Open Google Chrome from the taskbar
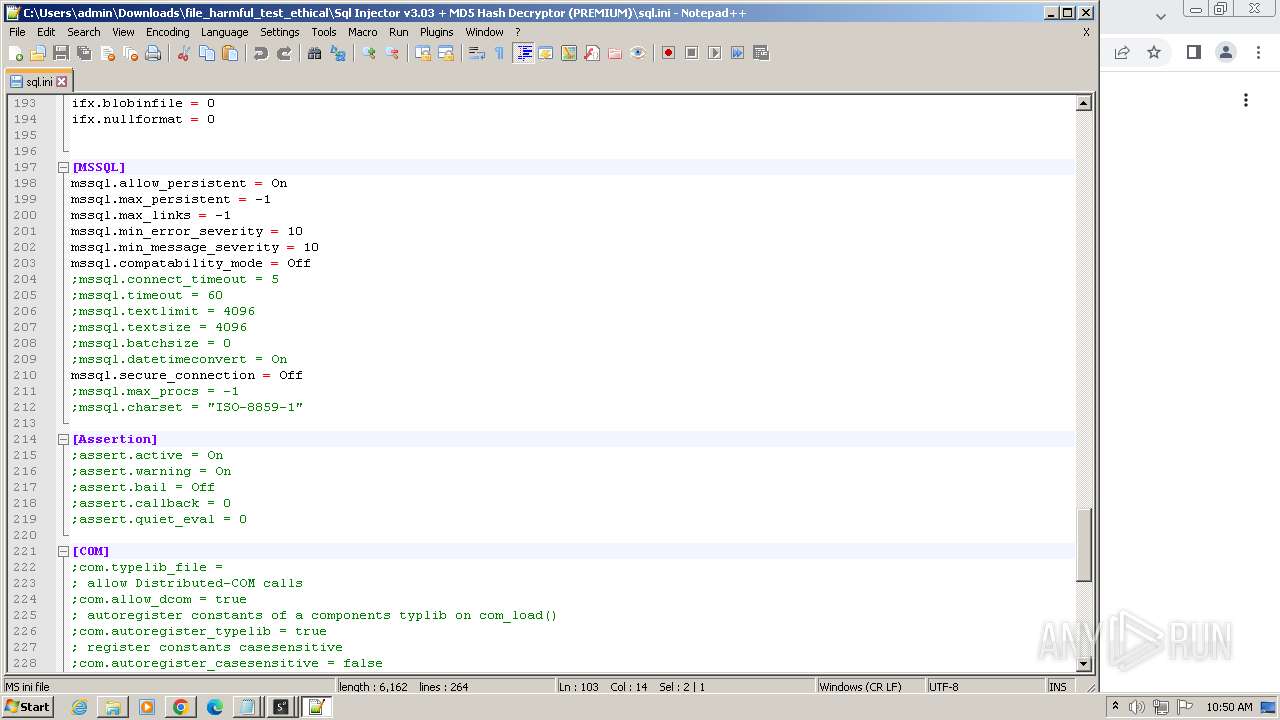Viewport: 1280px width, 720px height. click(x=180, y=707)
